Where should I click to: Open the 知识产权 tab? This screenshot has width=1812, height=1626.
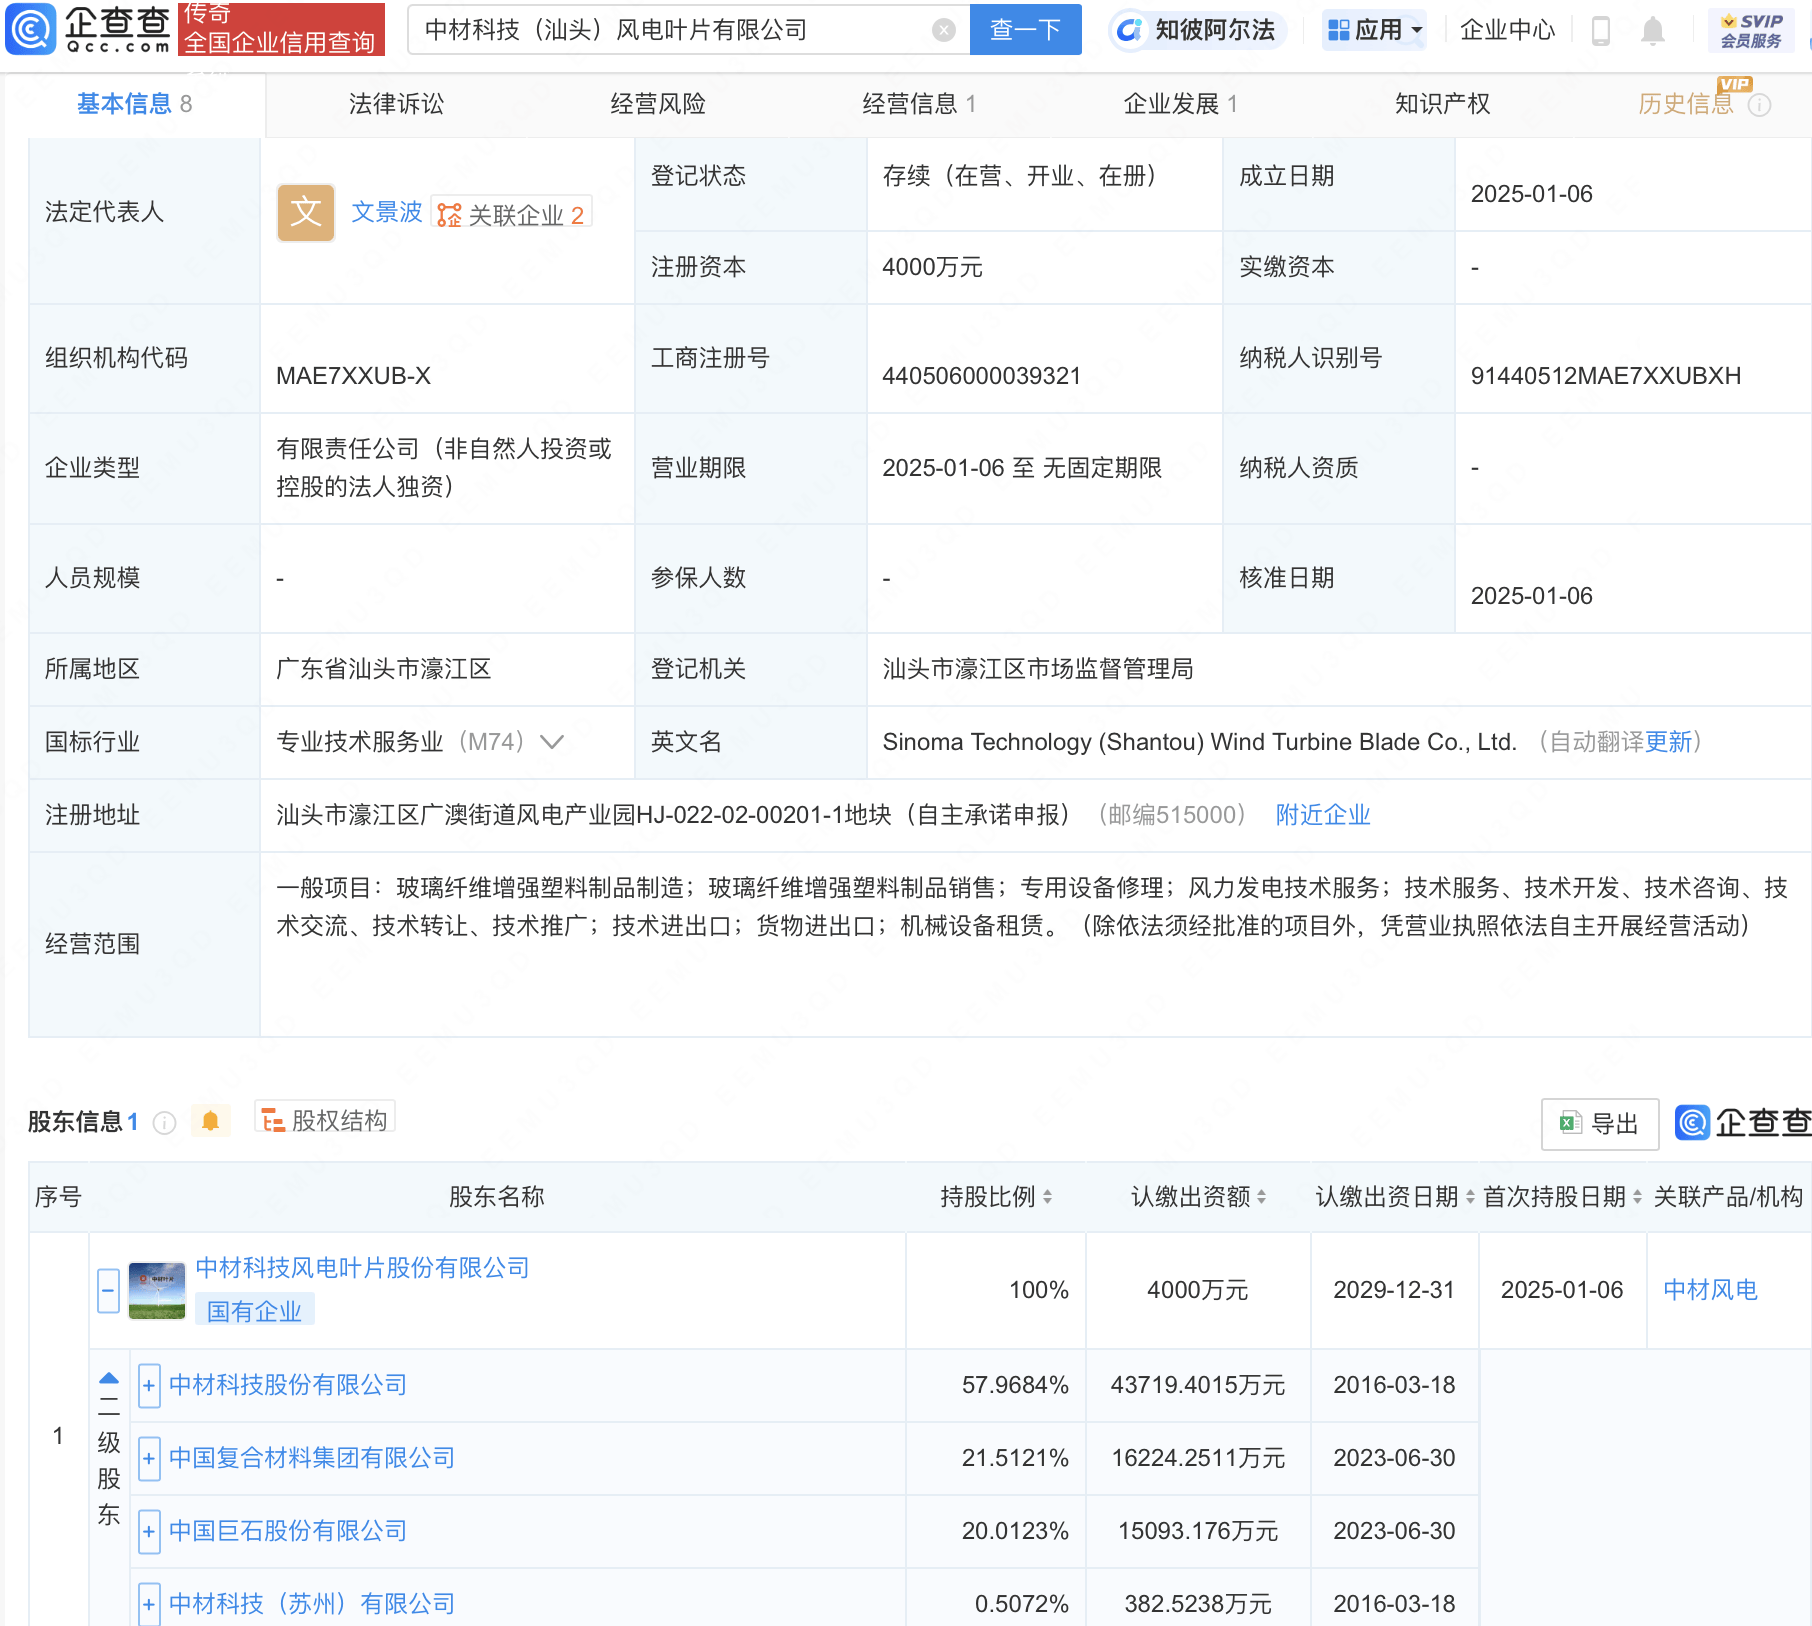[x=1441, y=103]
